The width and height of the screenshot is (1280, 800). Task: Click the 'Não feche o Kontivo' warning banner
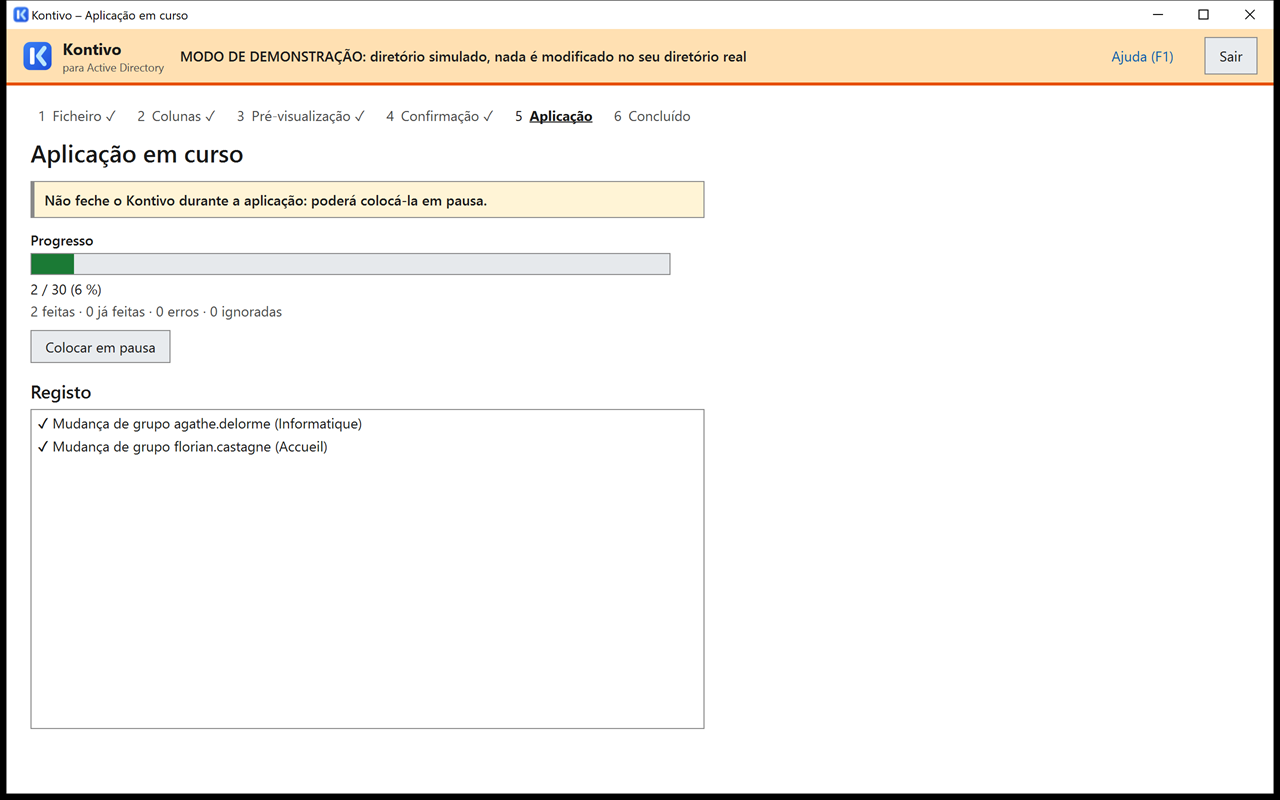coord(367,200)
